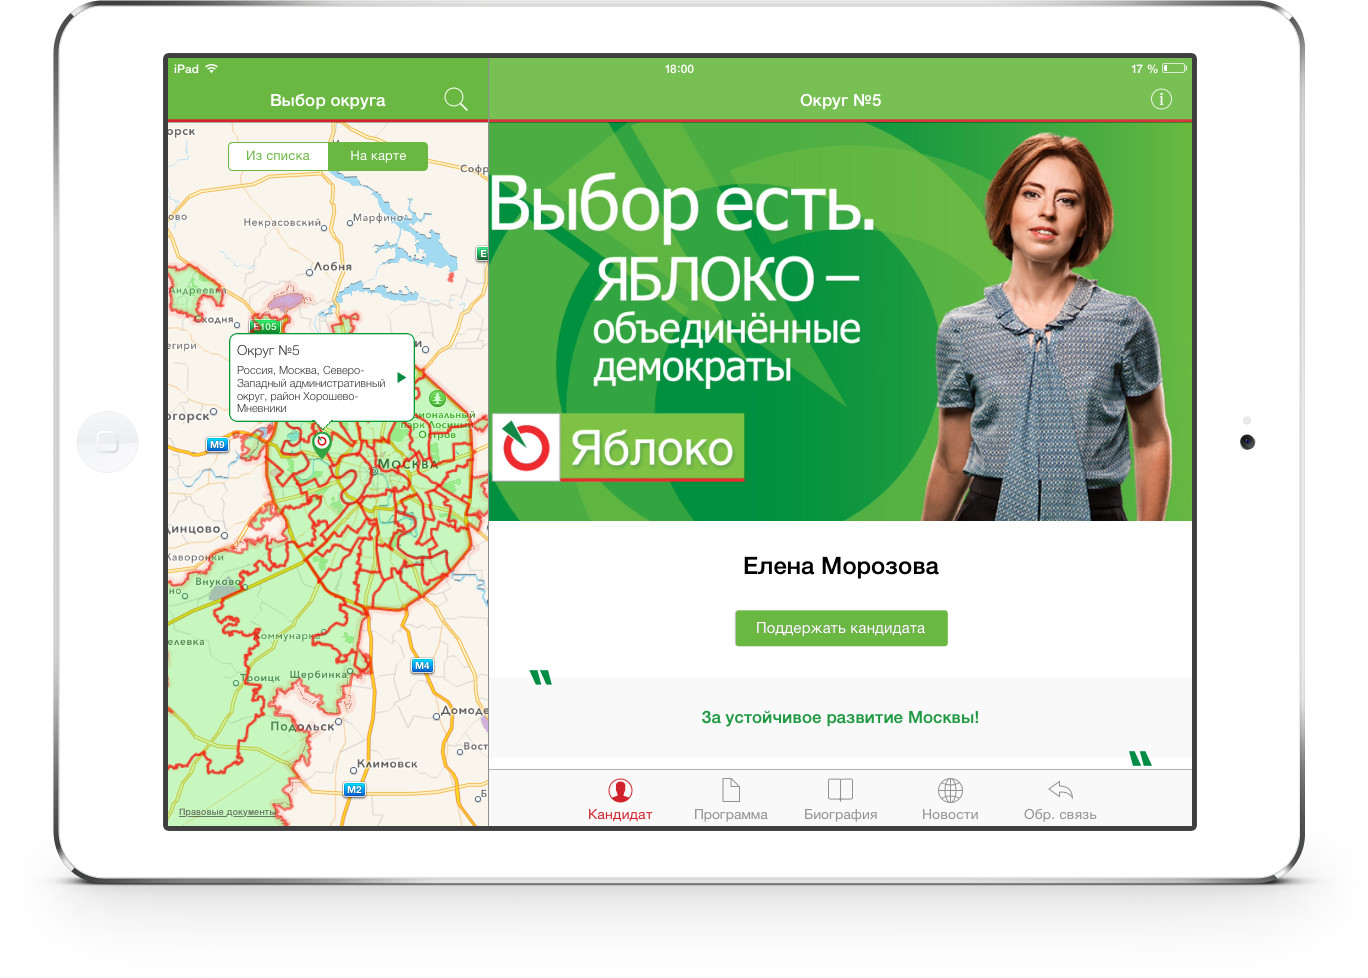The image size is (1368, 978).
Task: Tap the Троицк label on the map
Action: (x=262, y=677)
